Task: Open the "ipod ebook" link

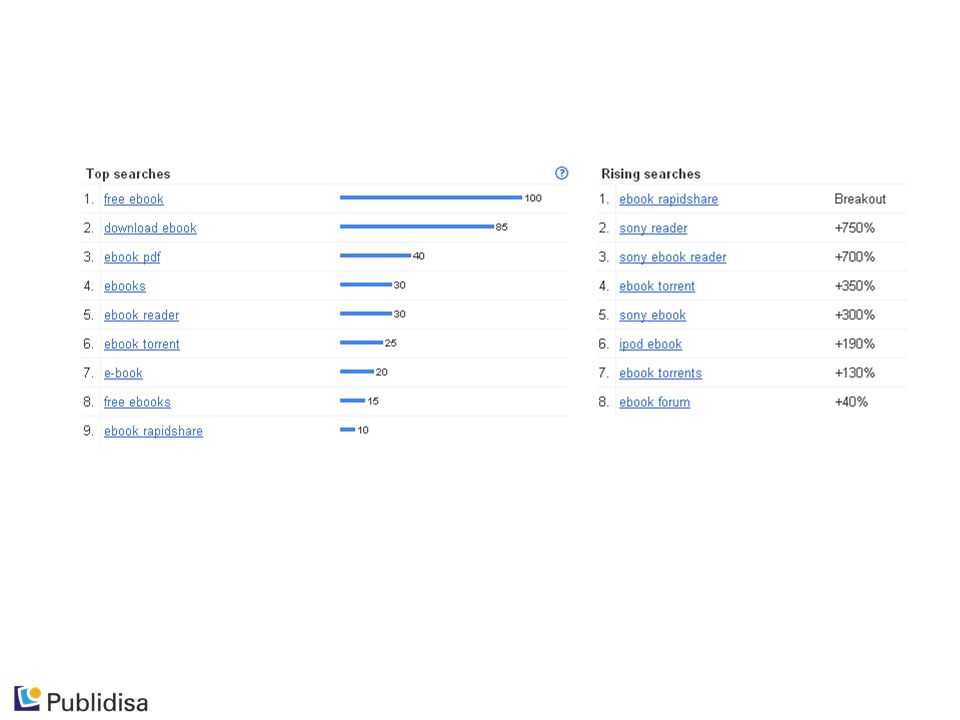Action: click(x=650, y=344)
